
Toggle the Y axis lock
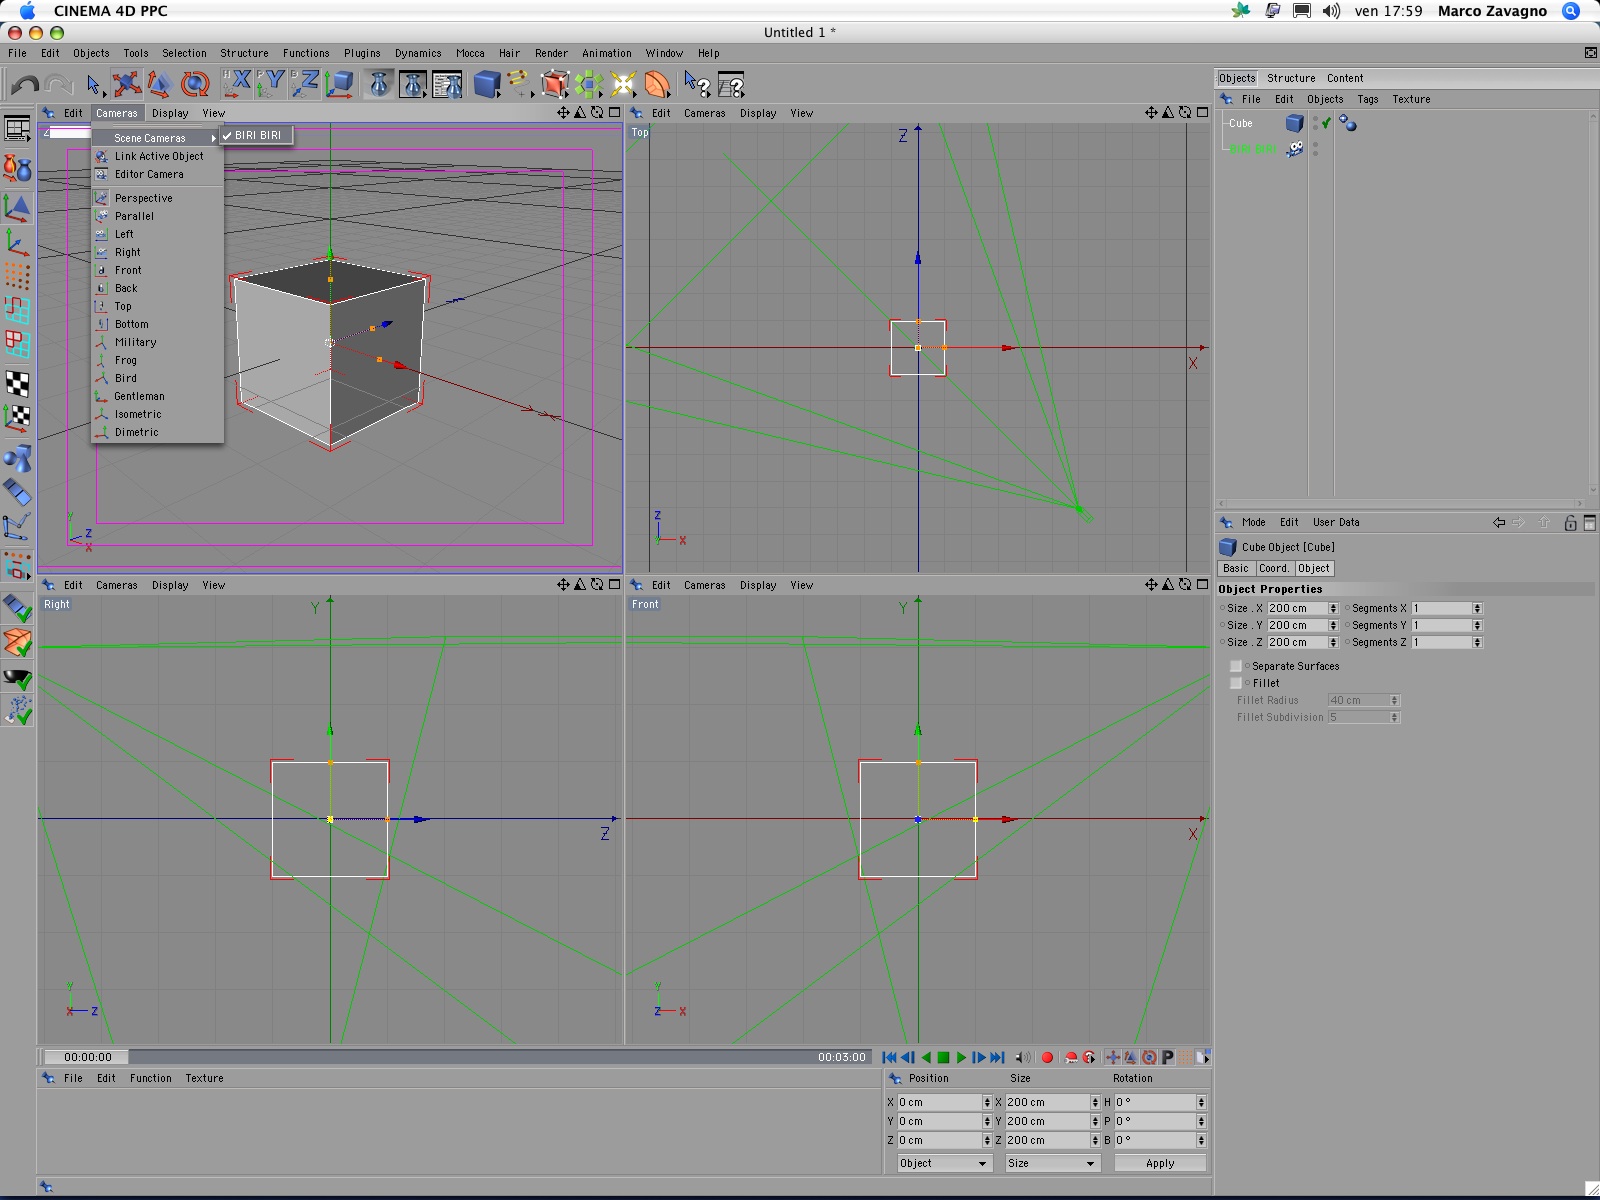(x=271, y=84)
